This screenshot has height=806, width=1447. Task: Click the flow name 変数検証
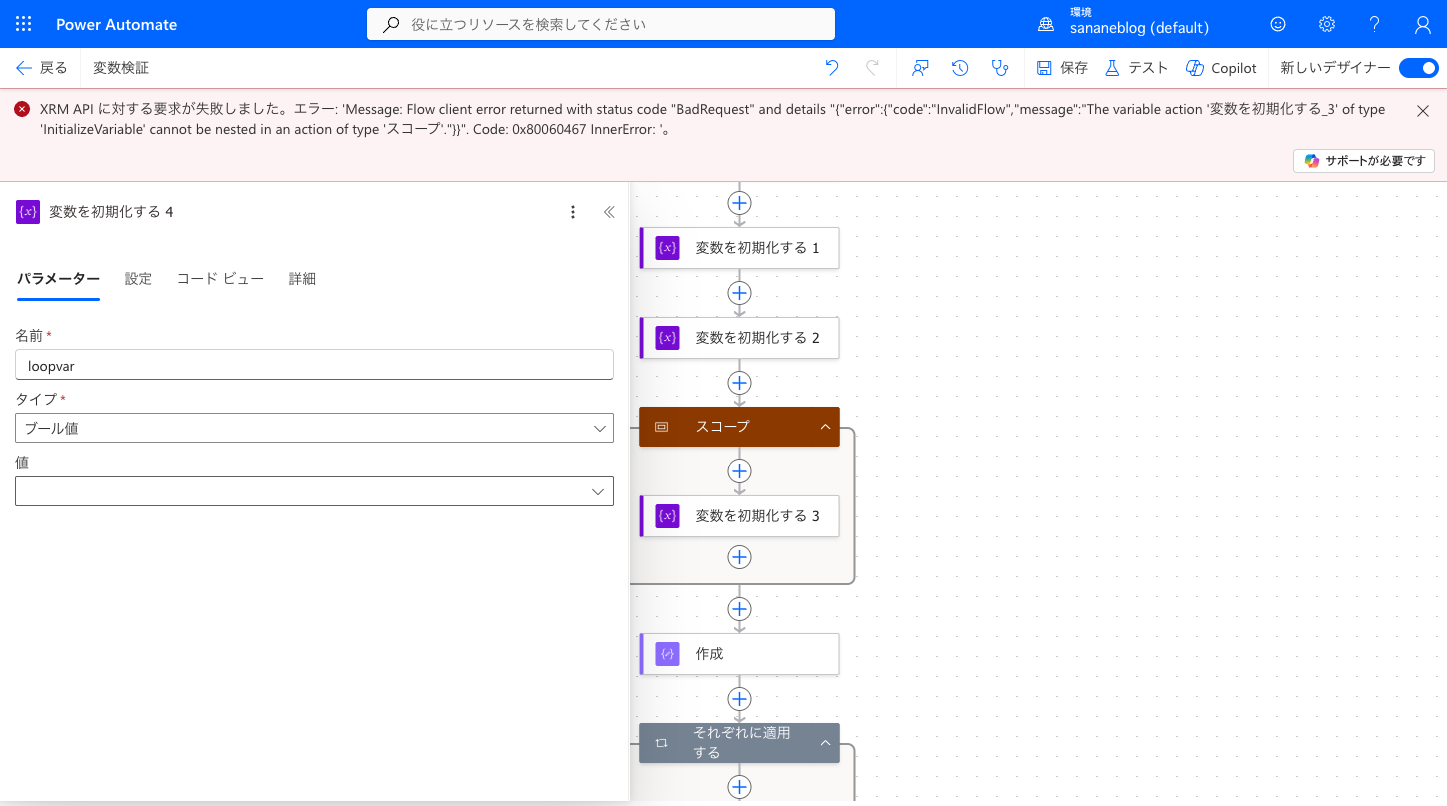coord(121,68)
